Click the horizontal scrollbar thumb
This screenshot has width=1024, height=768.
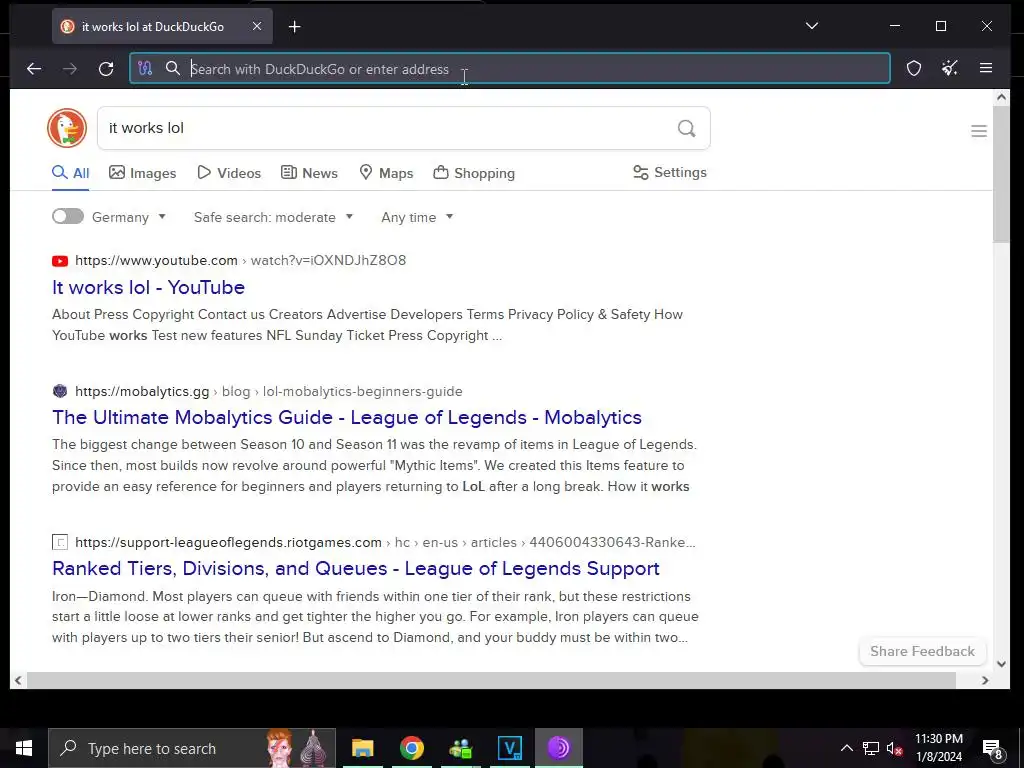click(491, 680)
